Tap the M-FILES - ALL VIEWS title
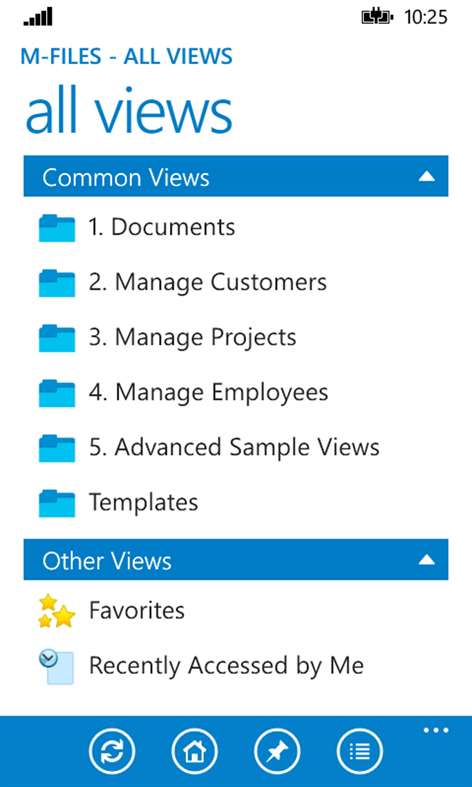The height and width of the screenshot is (787, 472). 127,56
